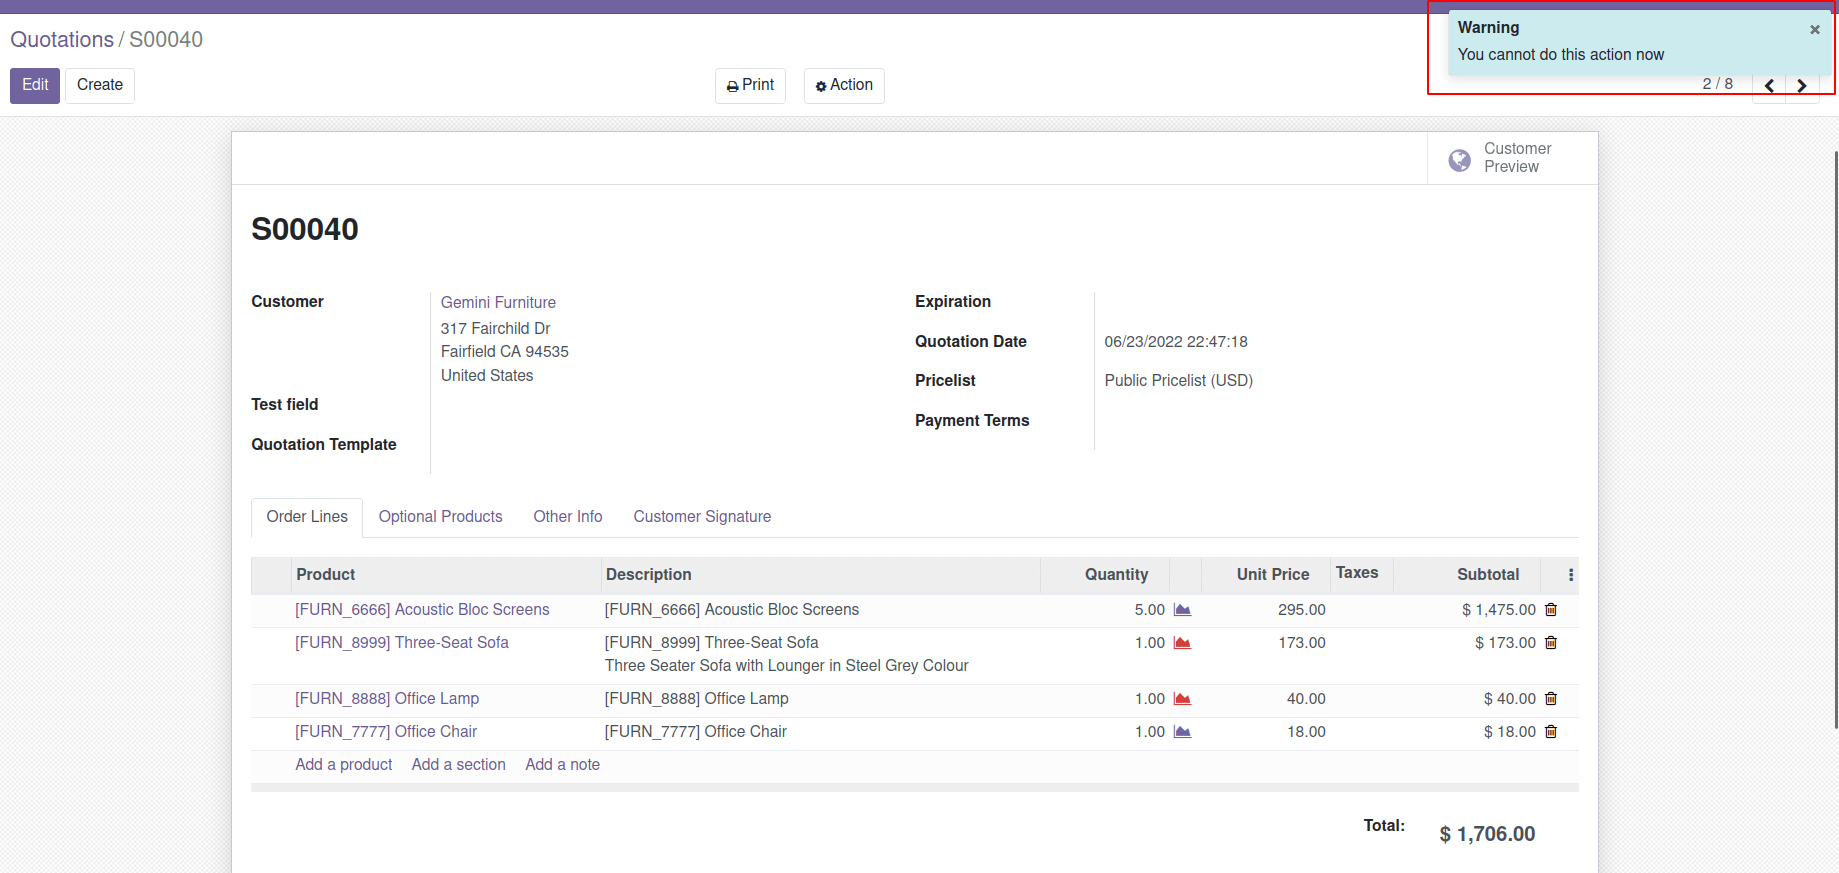The width and height of the screenshot is (1839, 873).
Task: Click Add a note link
Action: coord(563,765)
